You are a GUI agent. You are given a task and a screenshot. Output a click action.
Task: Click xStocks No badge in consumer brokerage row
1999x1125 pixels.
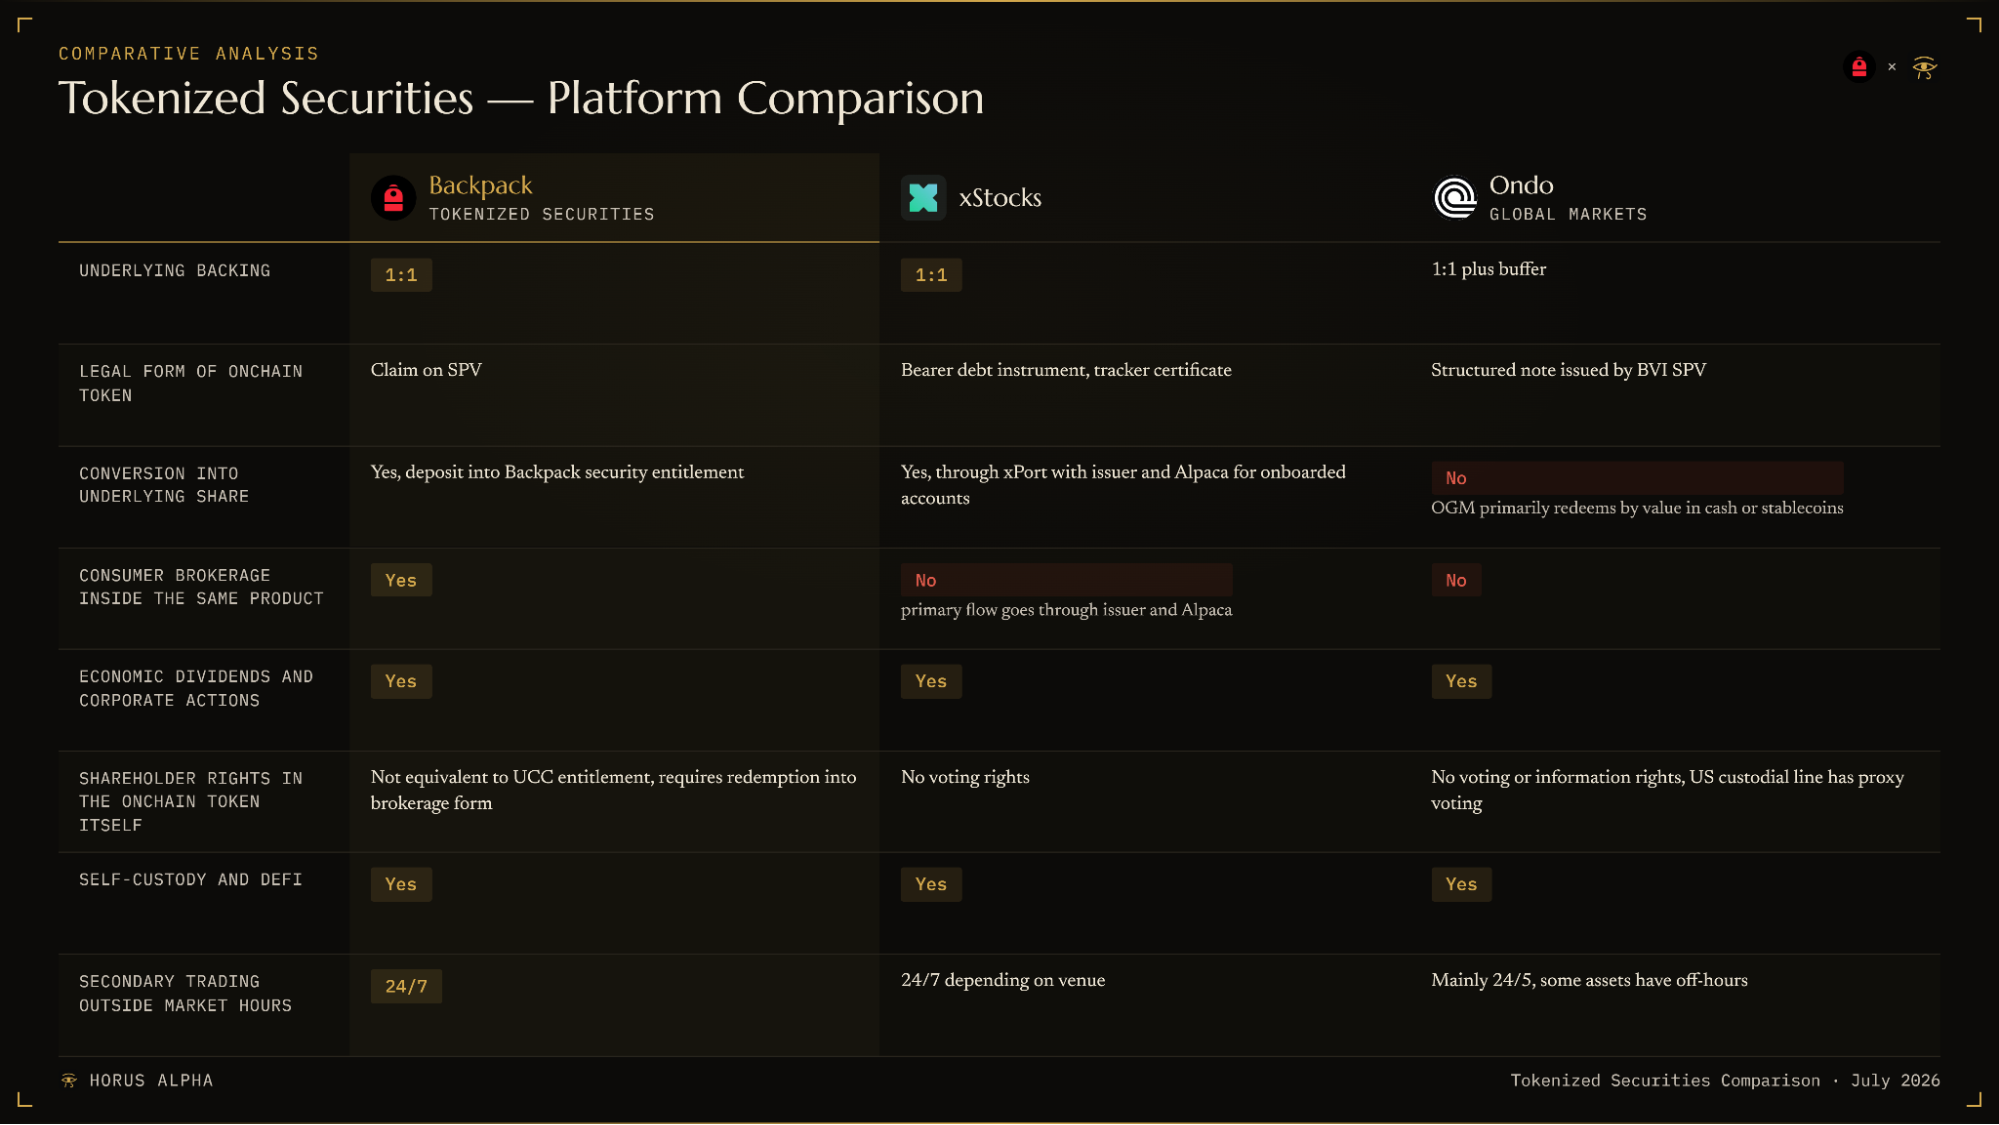point(1066,580)
